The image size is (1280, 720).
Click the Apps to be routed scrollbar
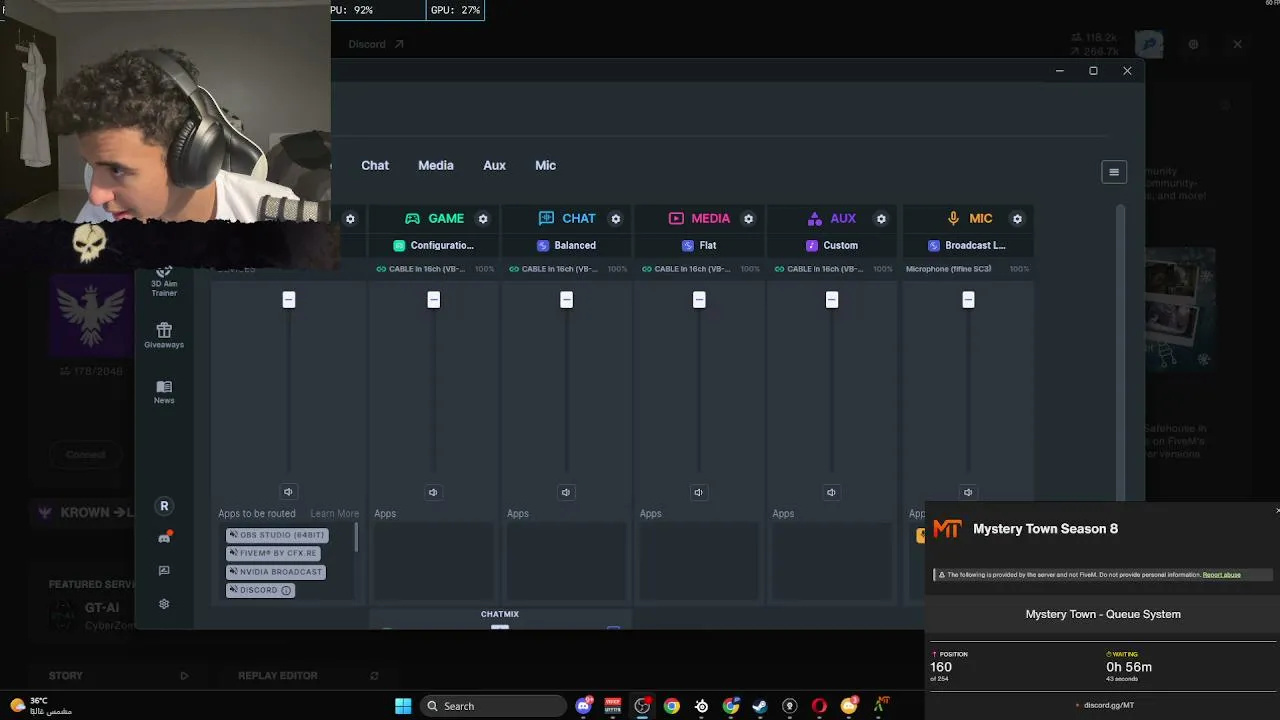click(356, 538)
